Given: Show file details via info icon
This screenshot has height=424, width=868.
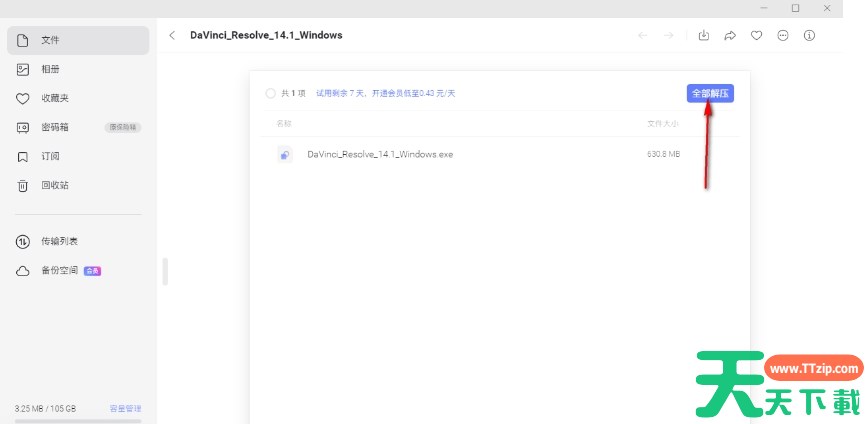Looking at the screenshot, I should tap(810, 35).
